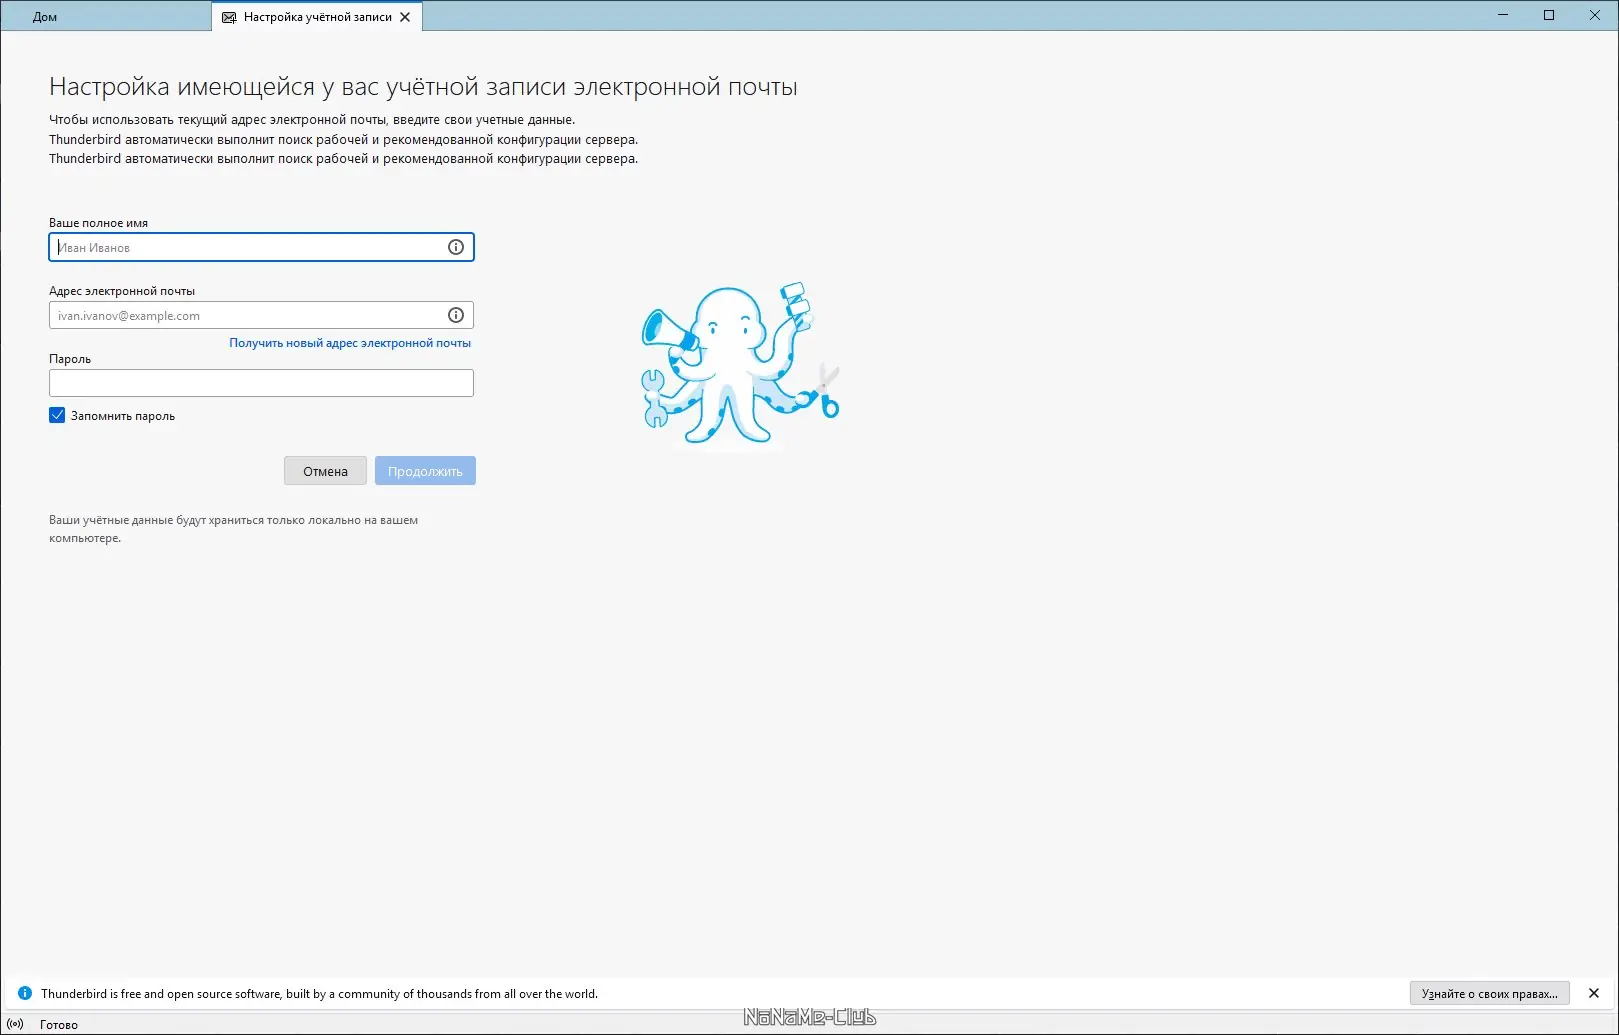Dismiss the Thunderbird rights notification bar
The width and height of the screenshot is (1619, 1035).
1594,993
